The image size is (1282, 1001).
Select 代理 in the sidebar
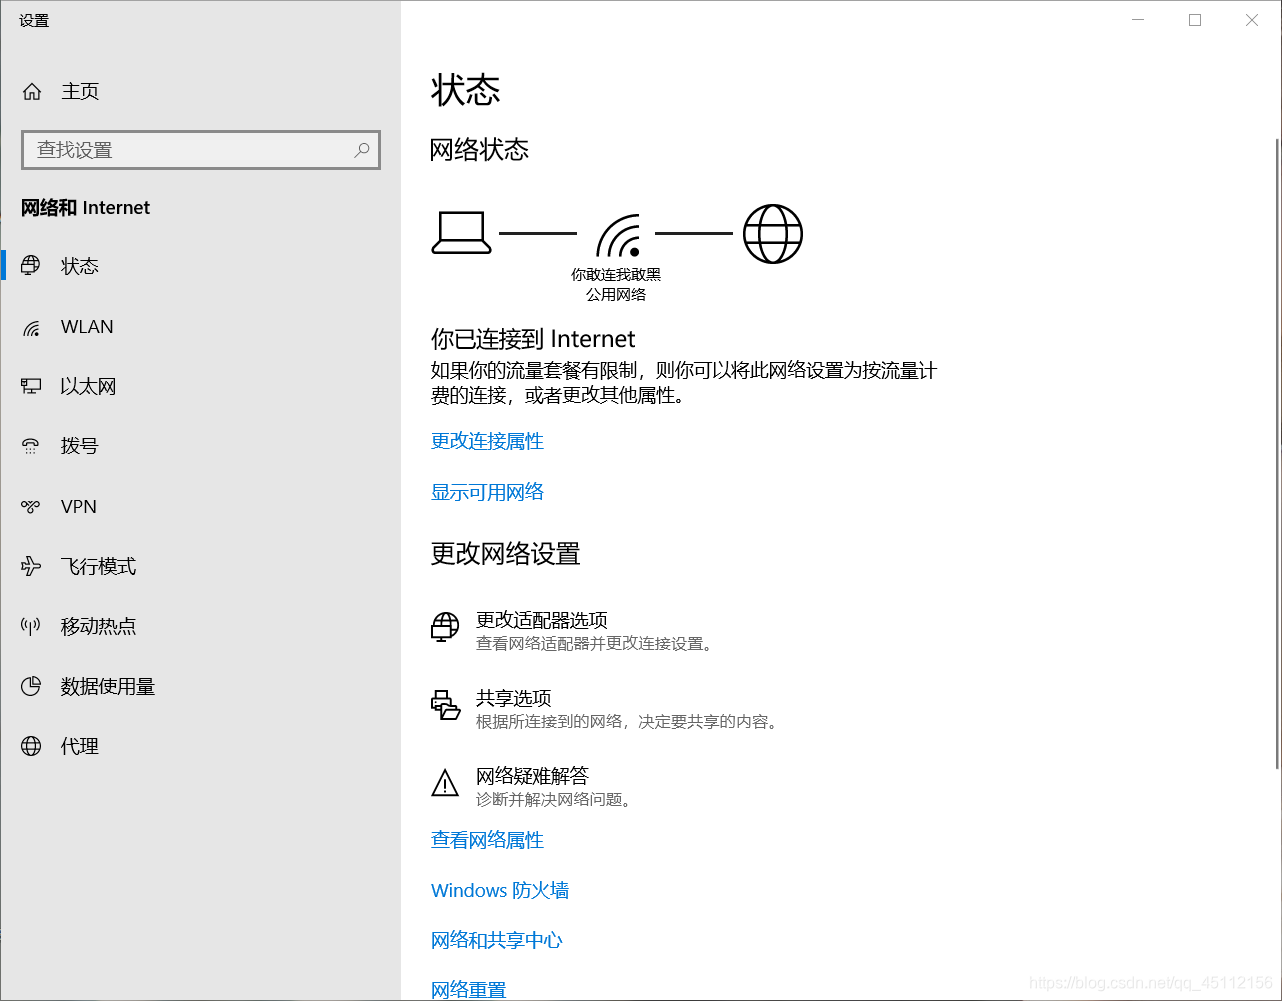[200, 746]
